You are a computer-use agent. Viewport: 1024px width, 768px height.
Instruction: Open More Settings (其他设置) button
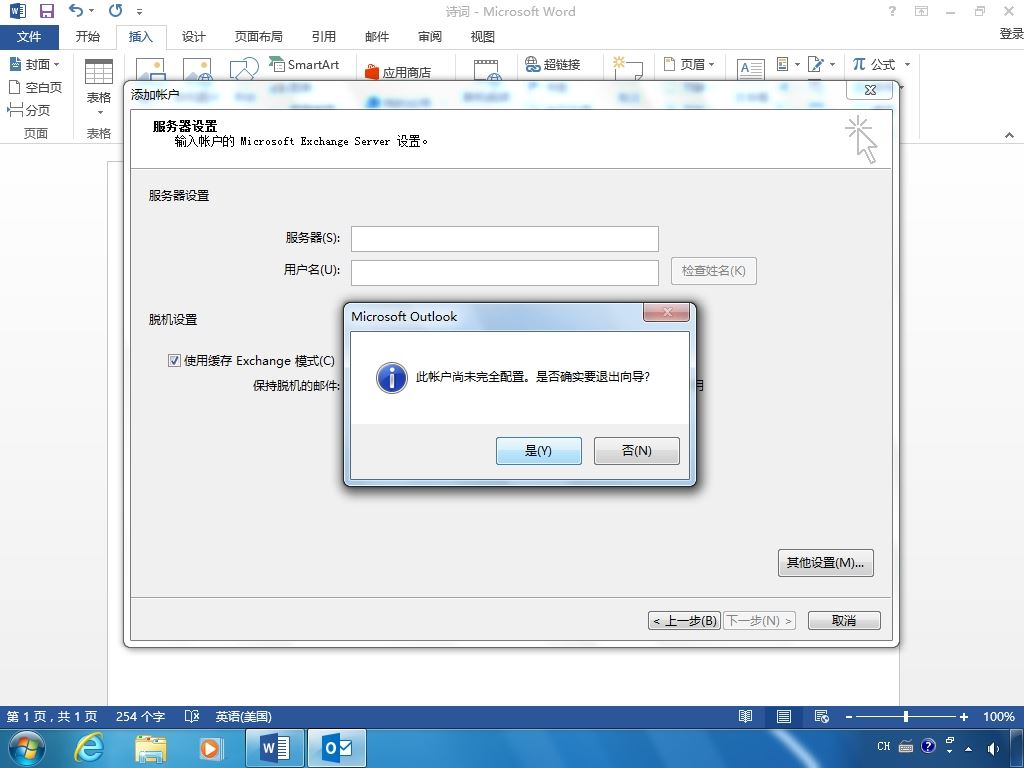pyautogui.click(x=825, y=562)
